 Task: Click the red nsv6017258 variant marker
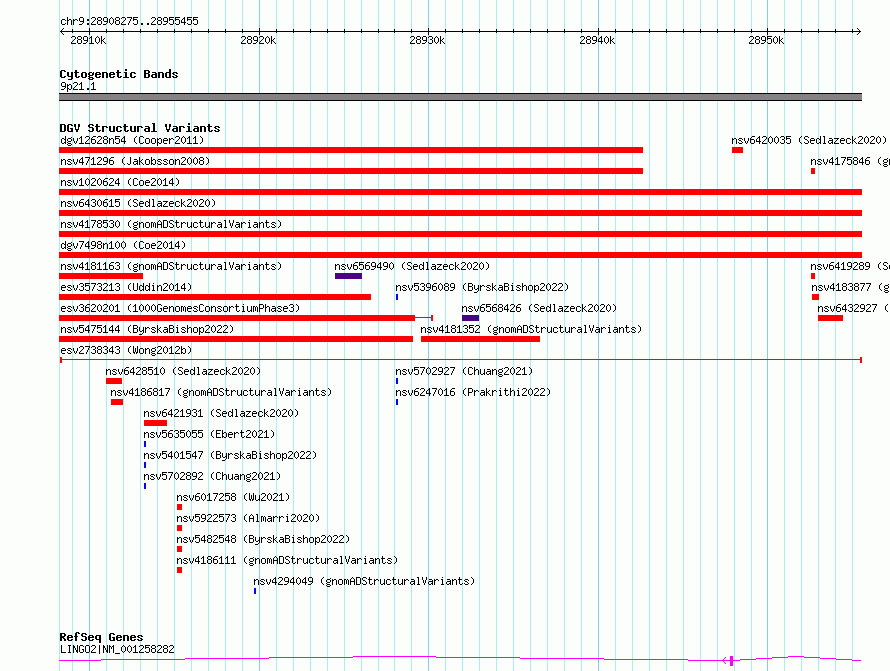pyautogui.click(x=179, y=507)
